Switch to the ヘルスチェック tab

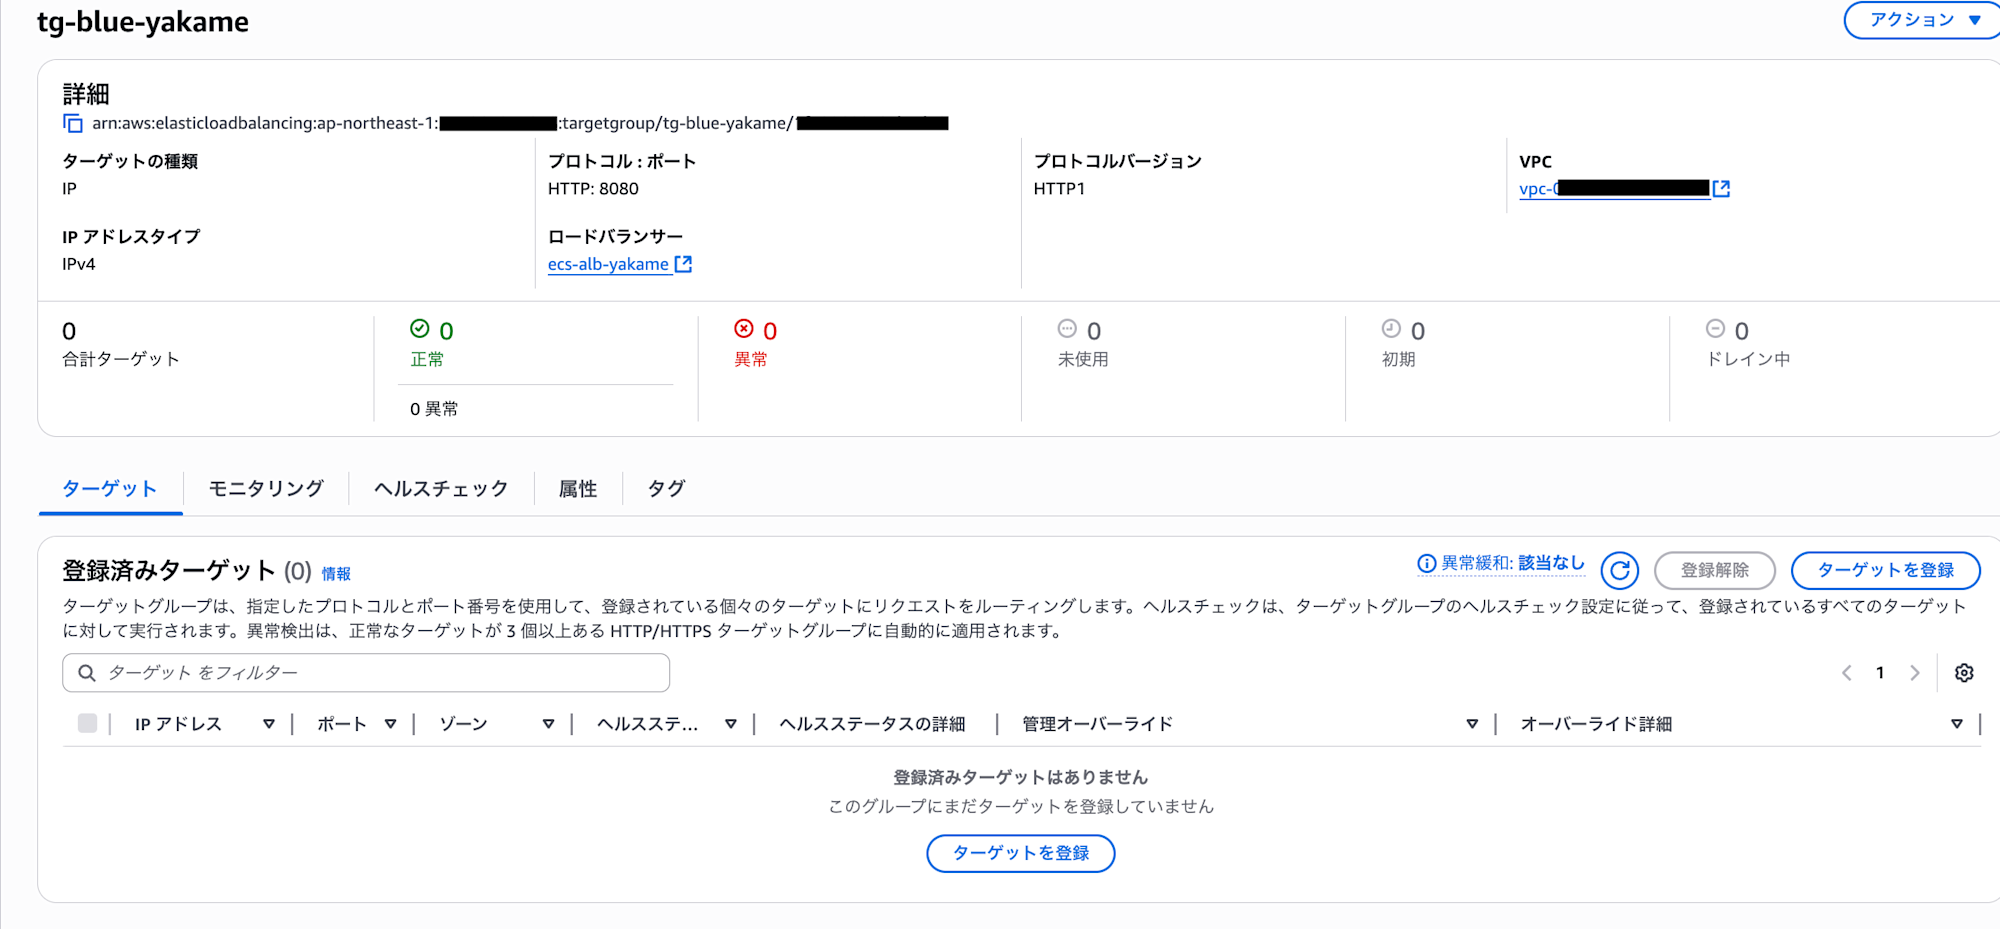pos(441,489)
